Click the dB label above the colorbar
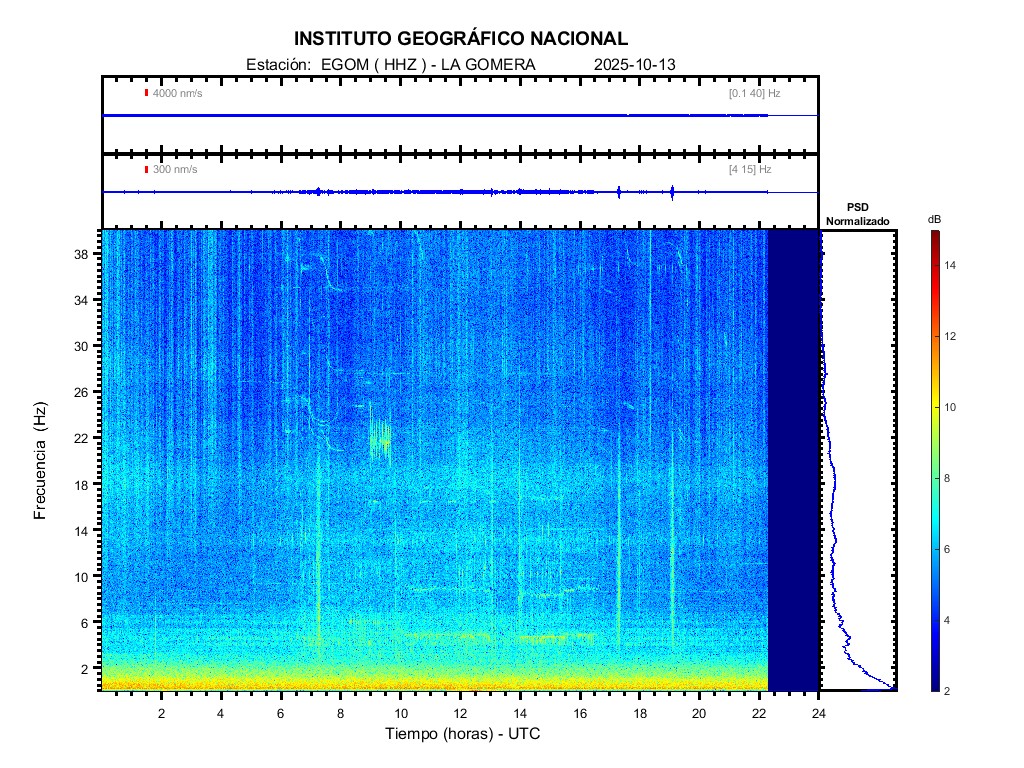The height and width of the screenshot is (768, 1024). tap(933, 219)
